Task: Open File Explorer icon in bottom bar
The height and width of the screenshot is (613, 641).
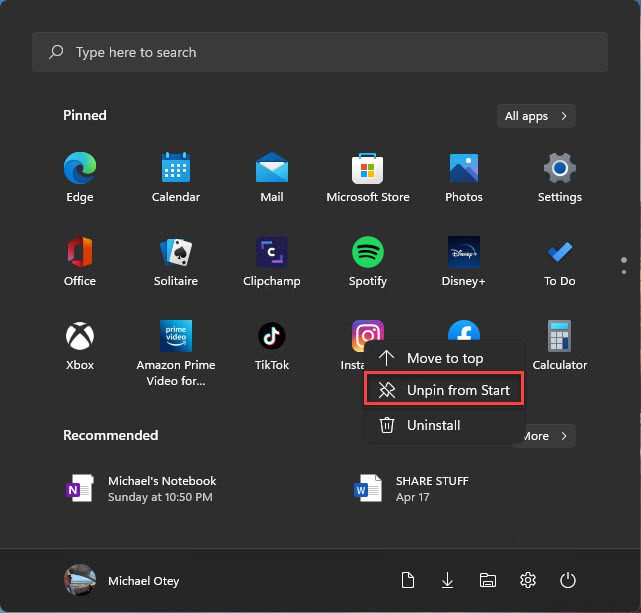Action: pos(487,580)
